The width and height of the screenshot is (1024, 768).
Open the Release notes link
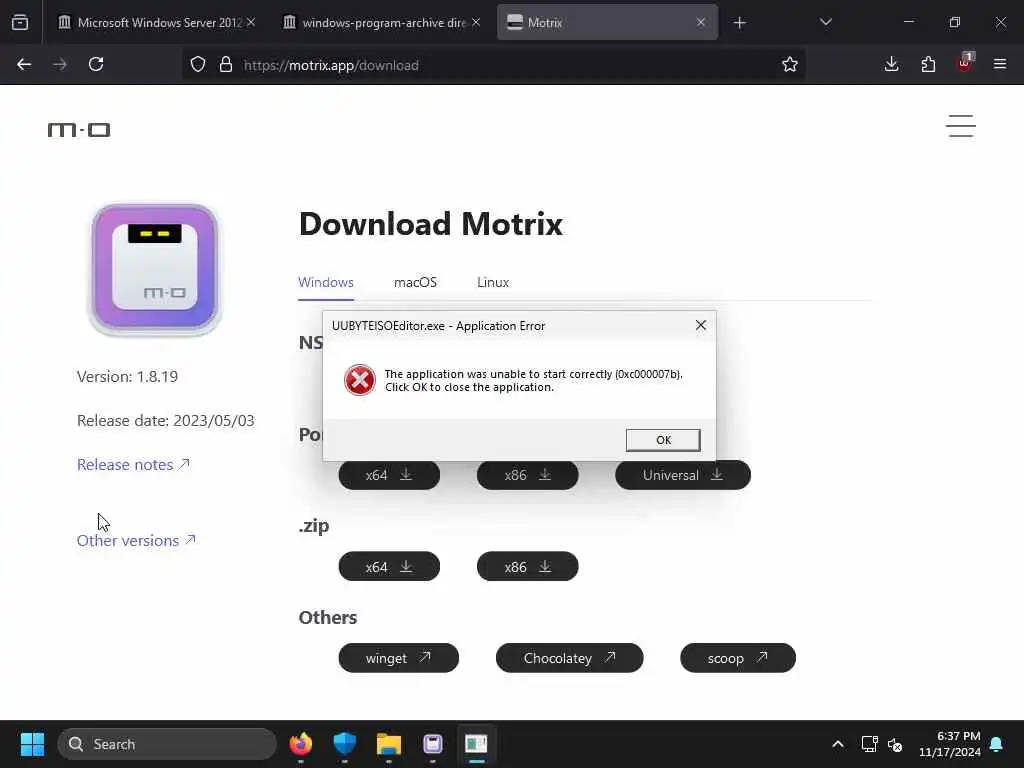(x=133, y=464)
